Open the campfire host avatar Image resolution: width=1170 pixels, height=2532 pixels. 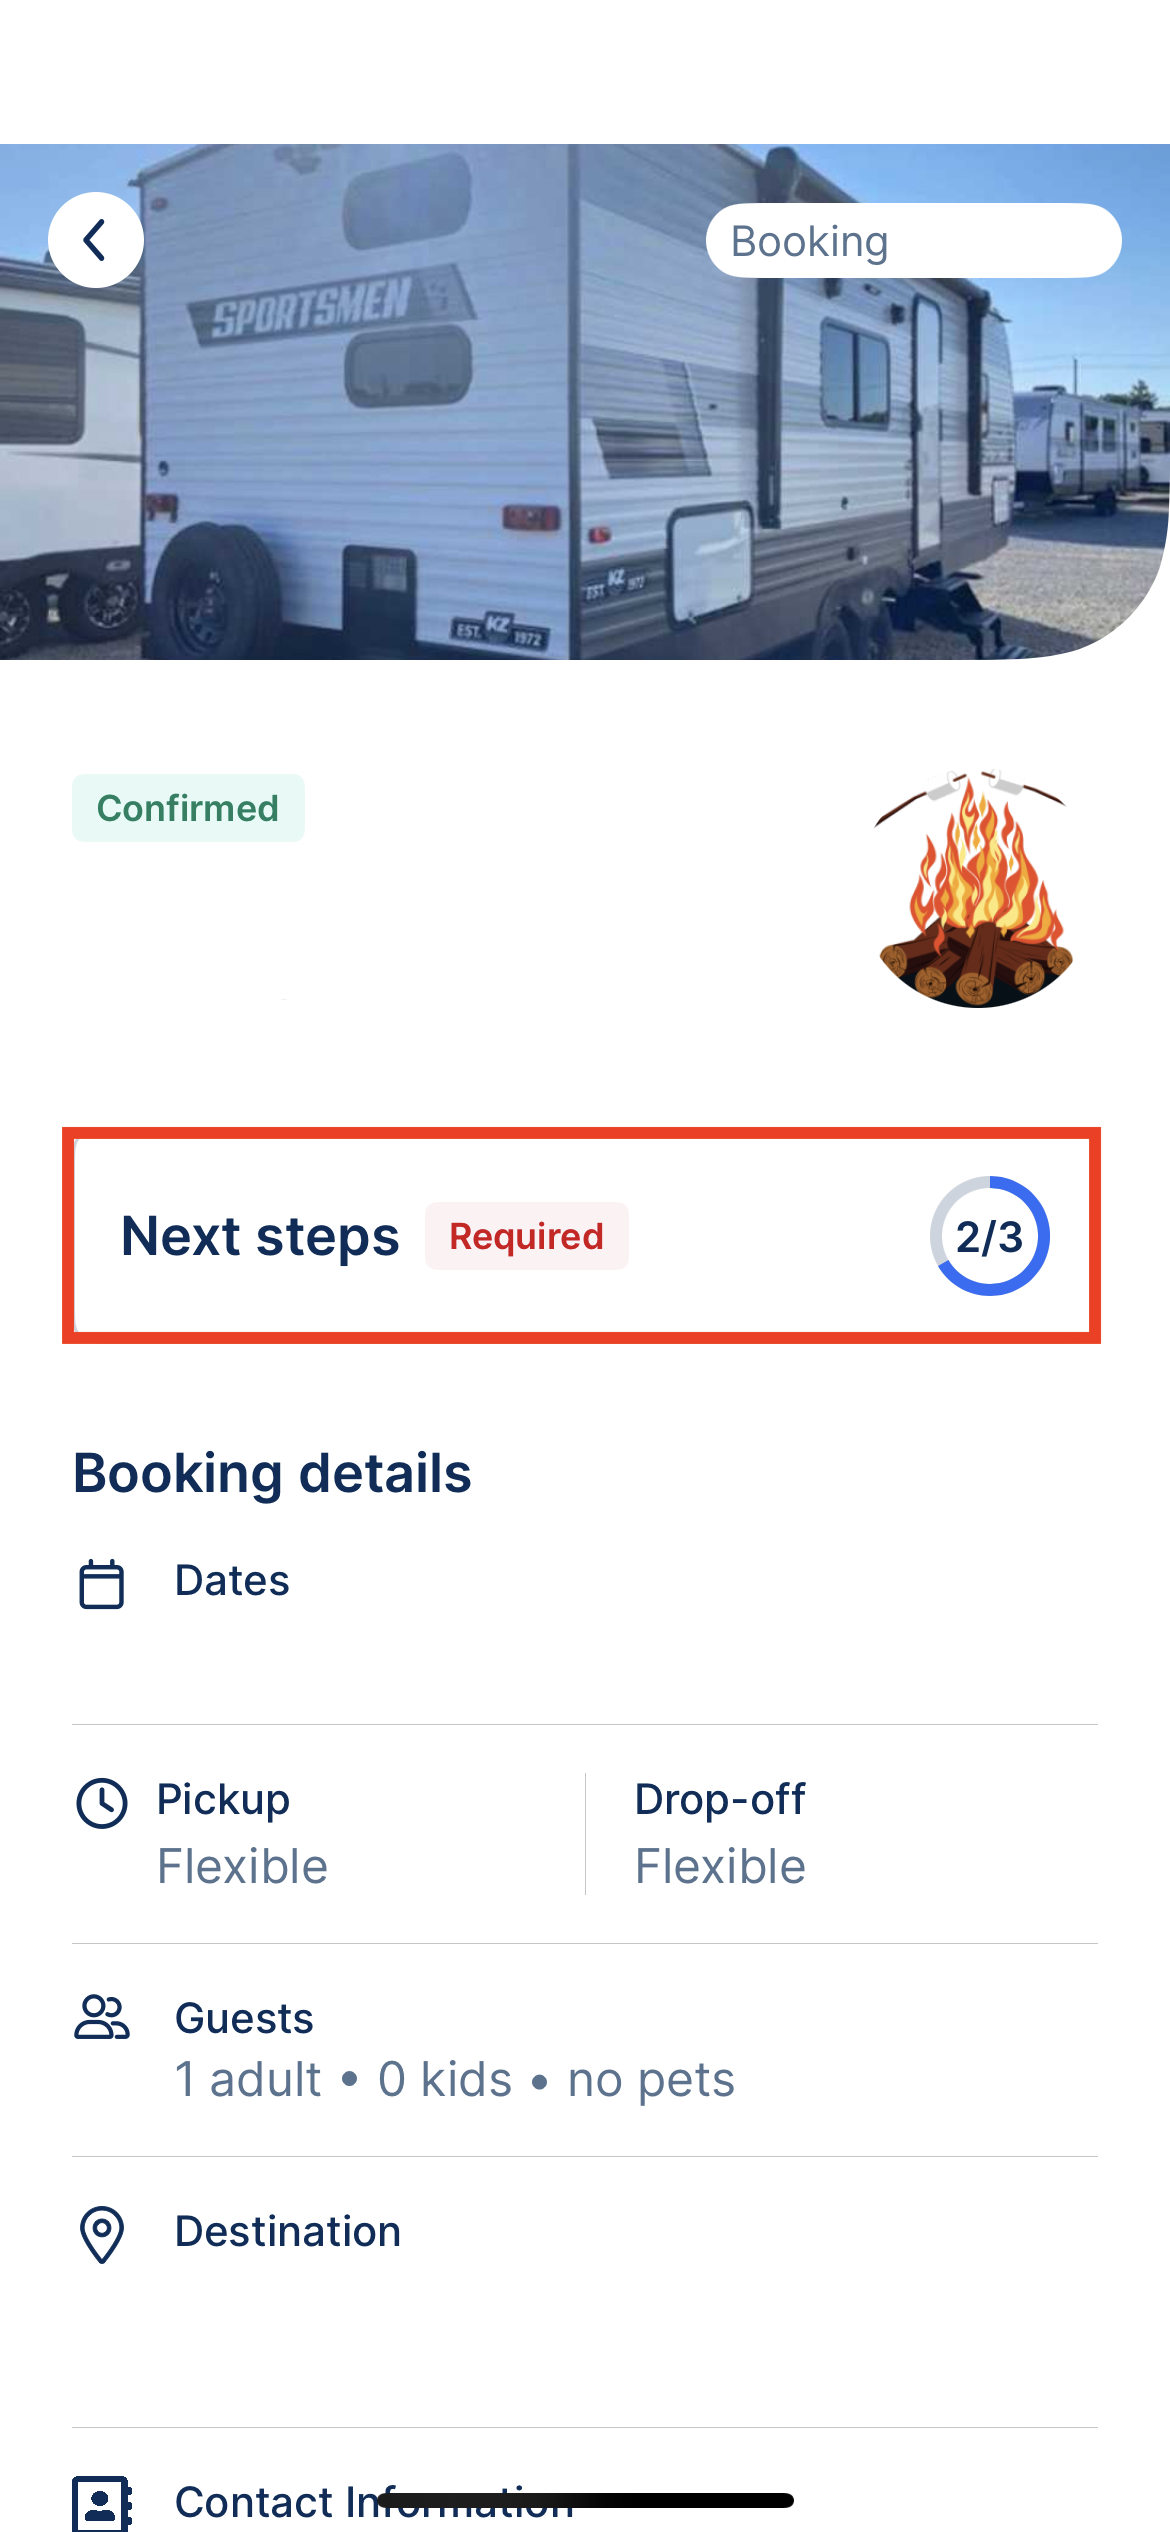coord(974,890)
